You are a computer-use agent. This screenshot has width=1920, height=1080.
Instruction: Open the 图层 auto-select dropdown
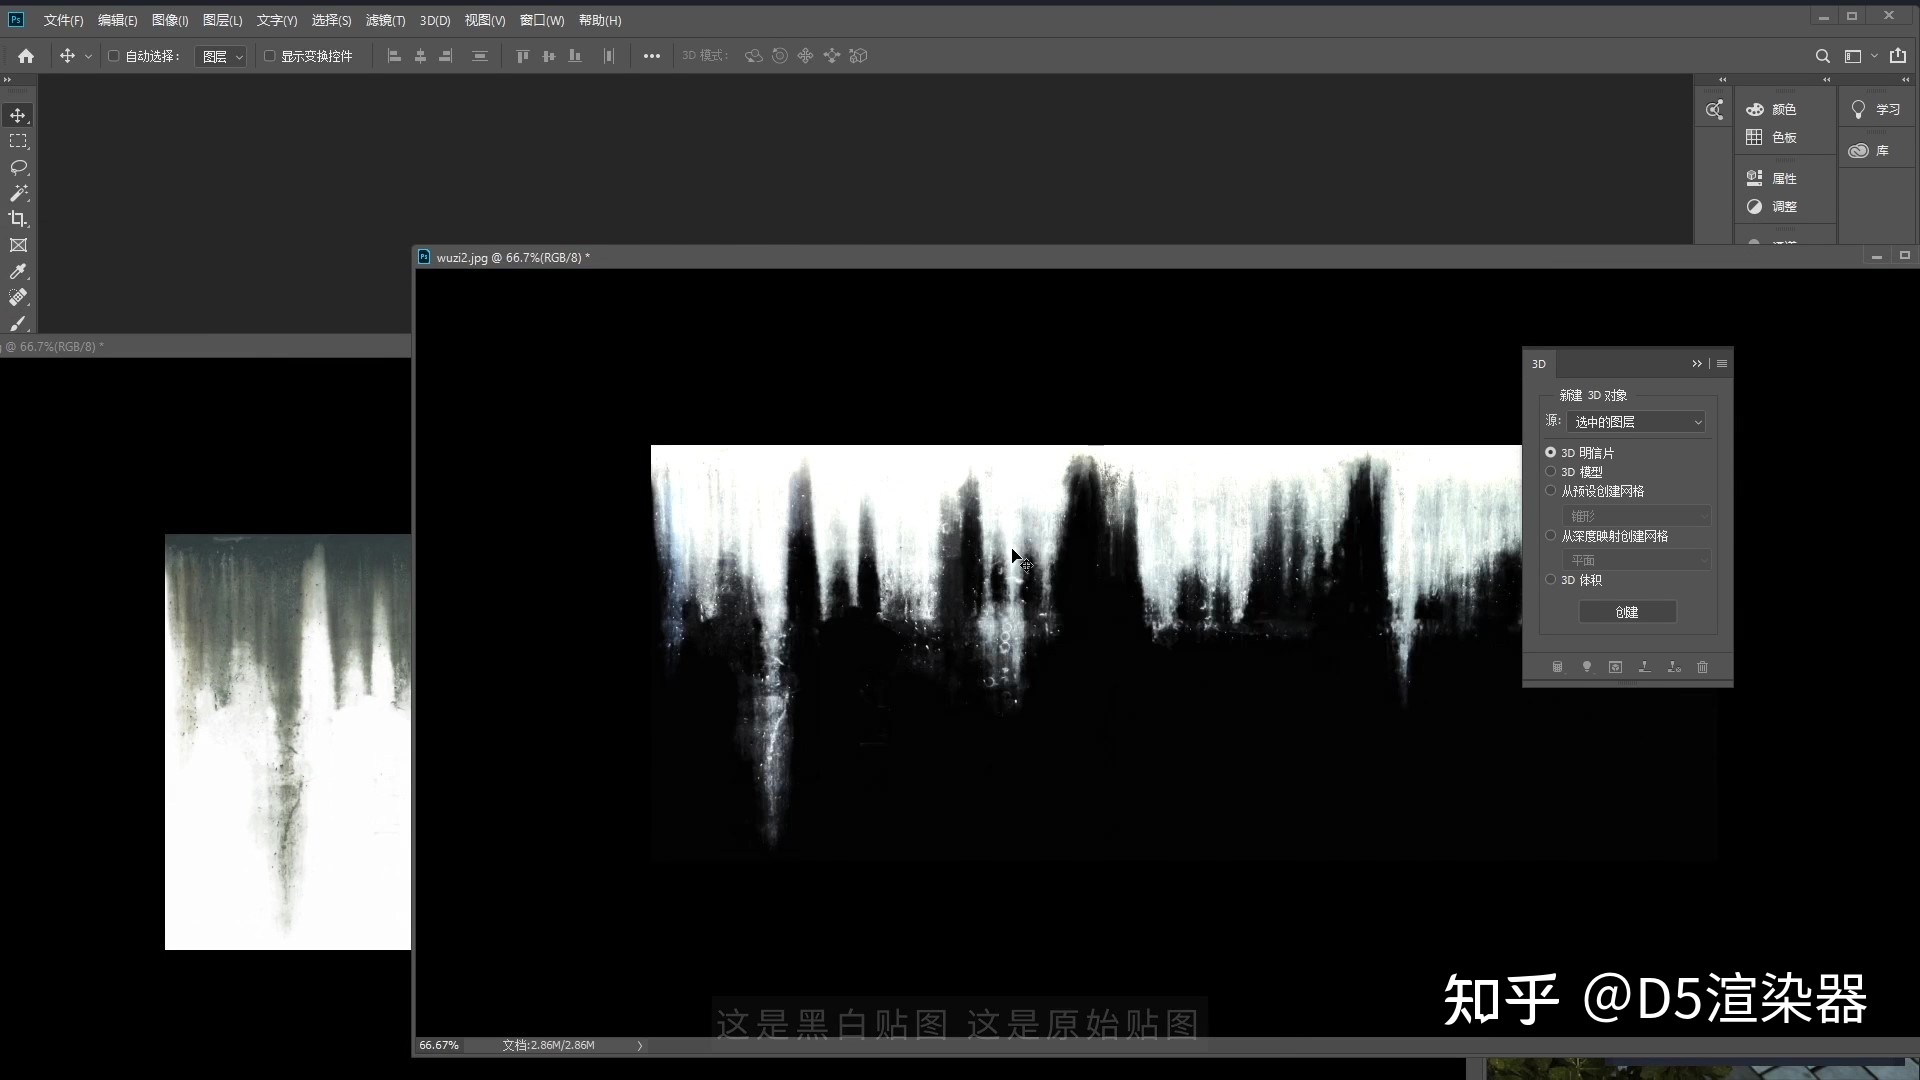pyautogui.click(x=222, y=57)
